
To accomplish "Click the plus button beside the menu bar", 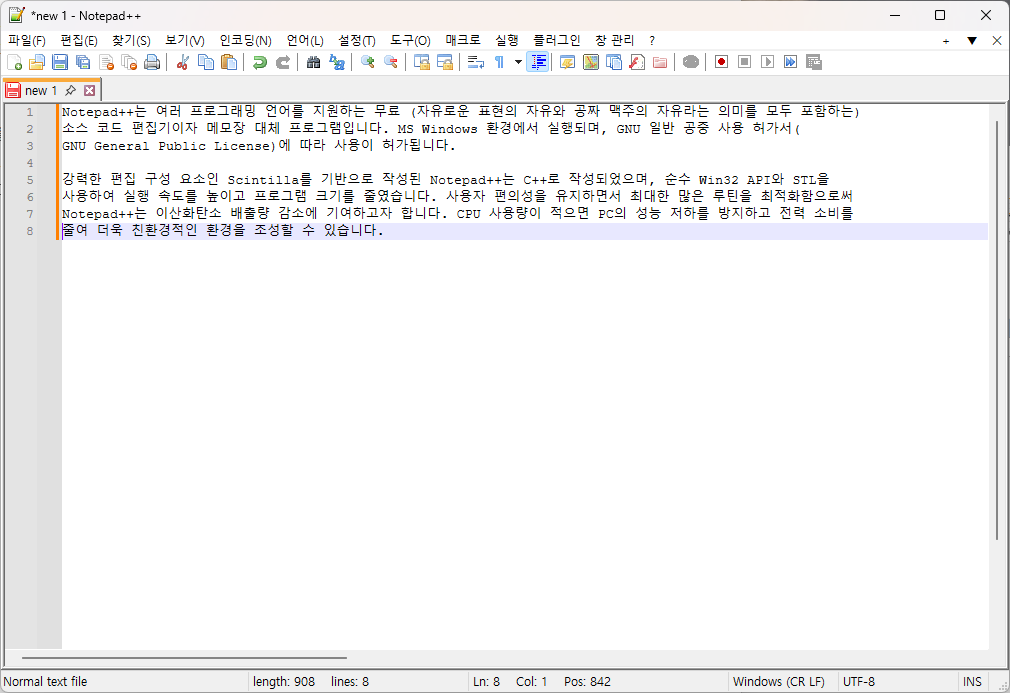I will click(946, 41).
